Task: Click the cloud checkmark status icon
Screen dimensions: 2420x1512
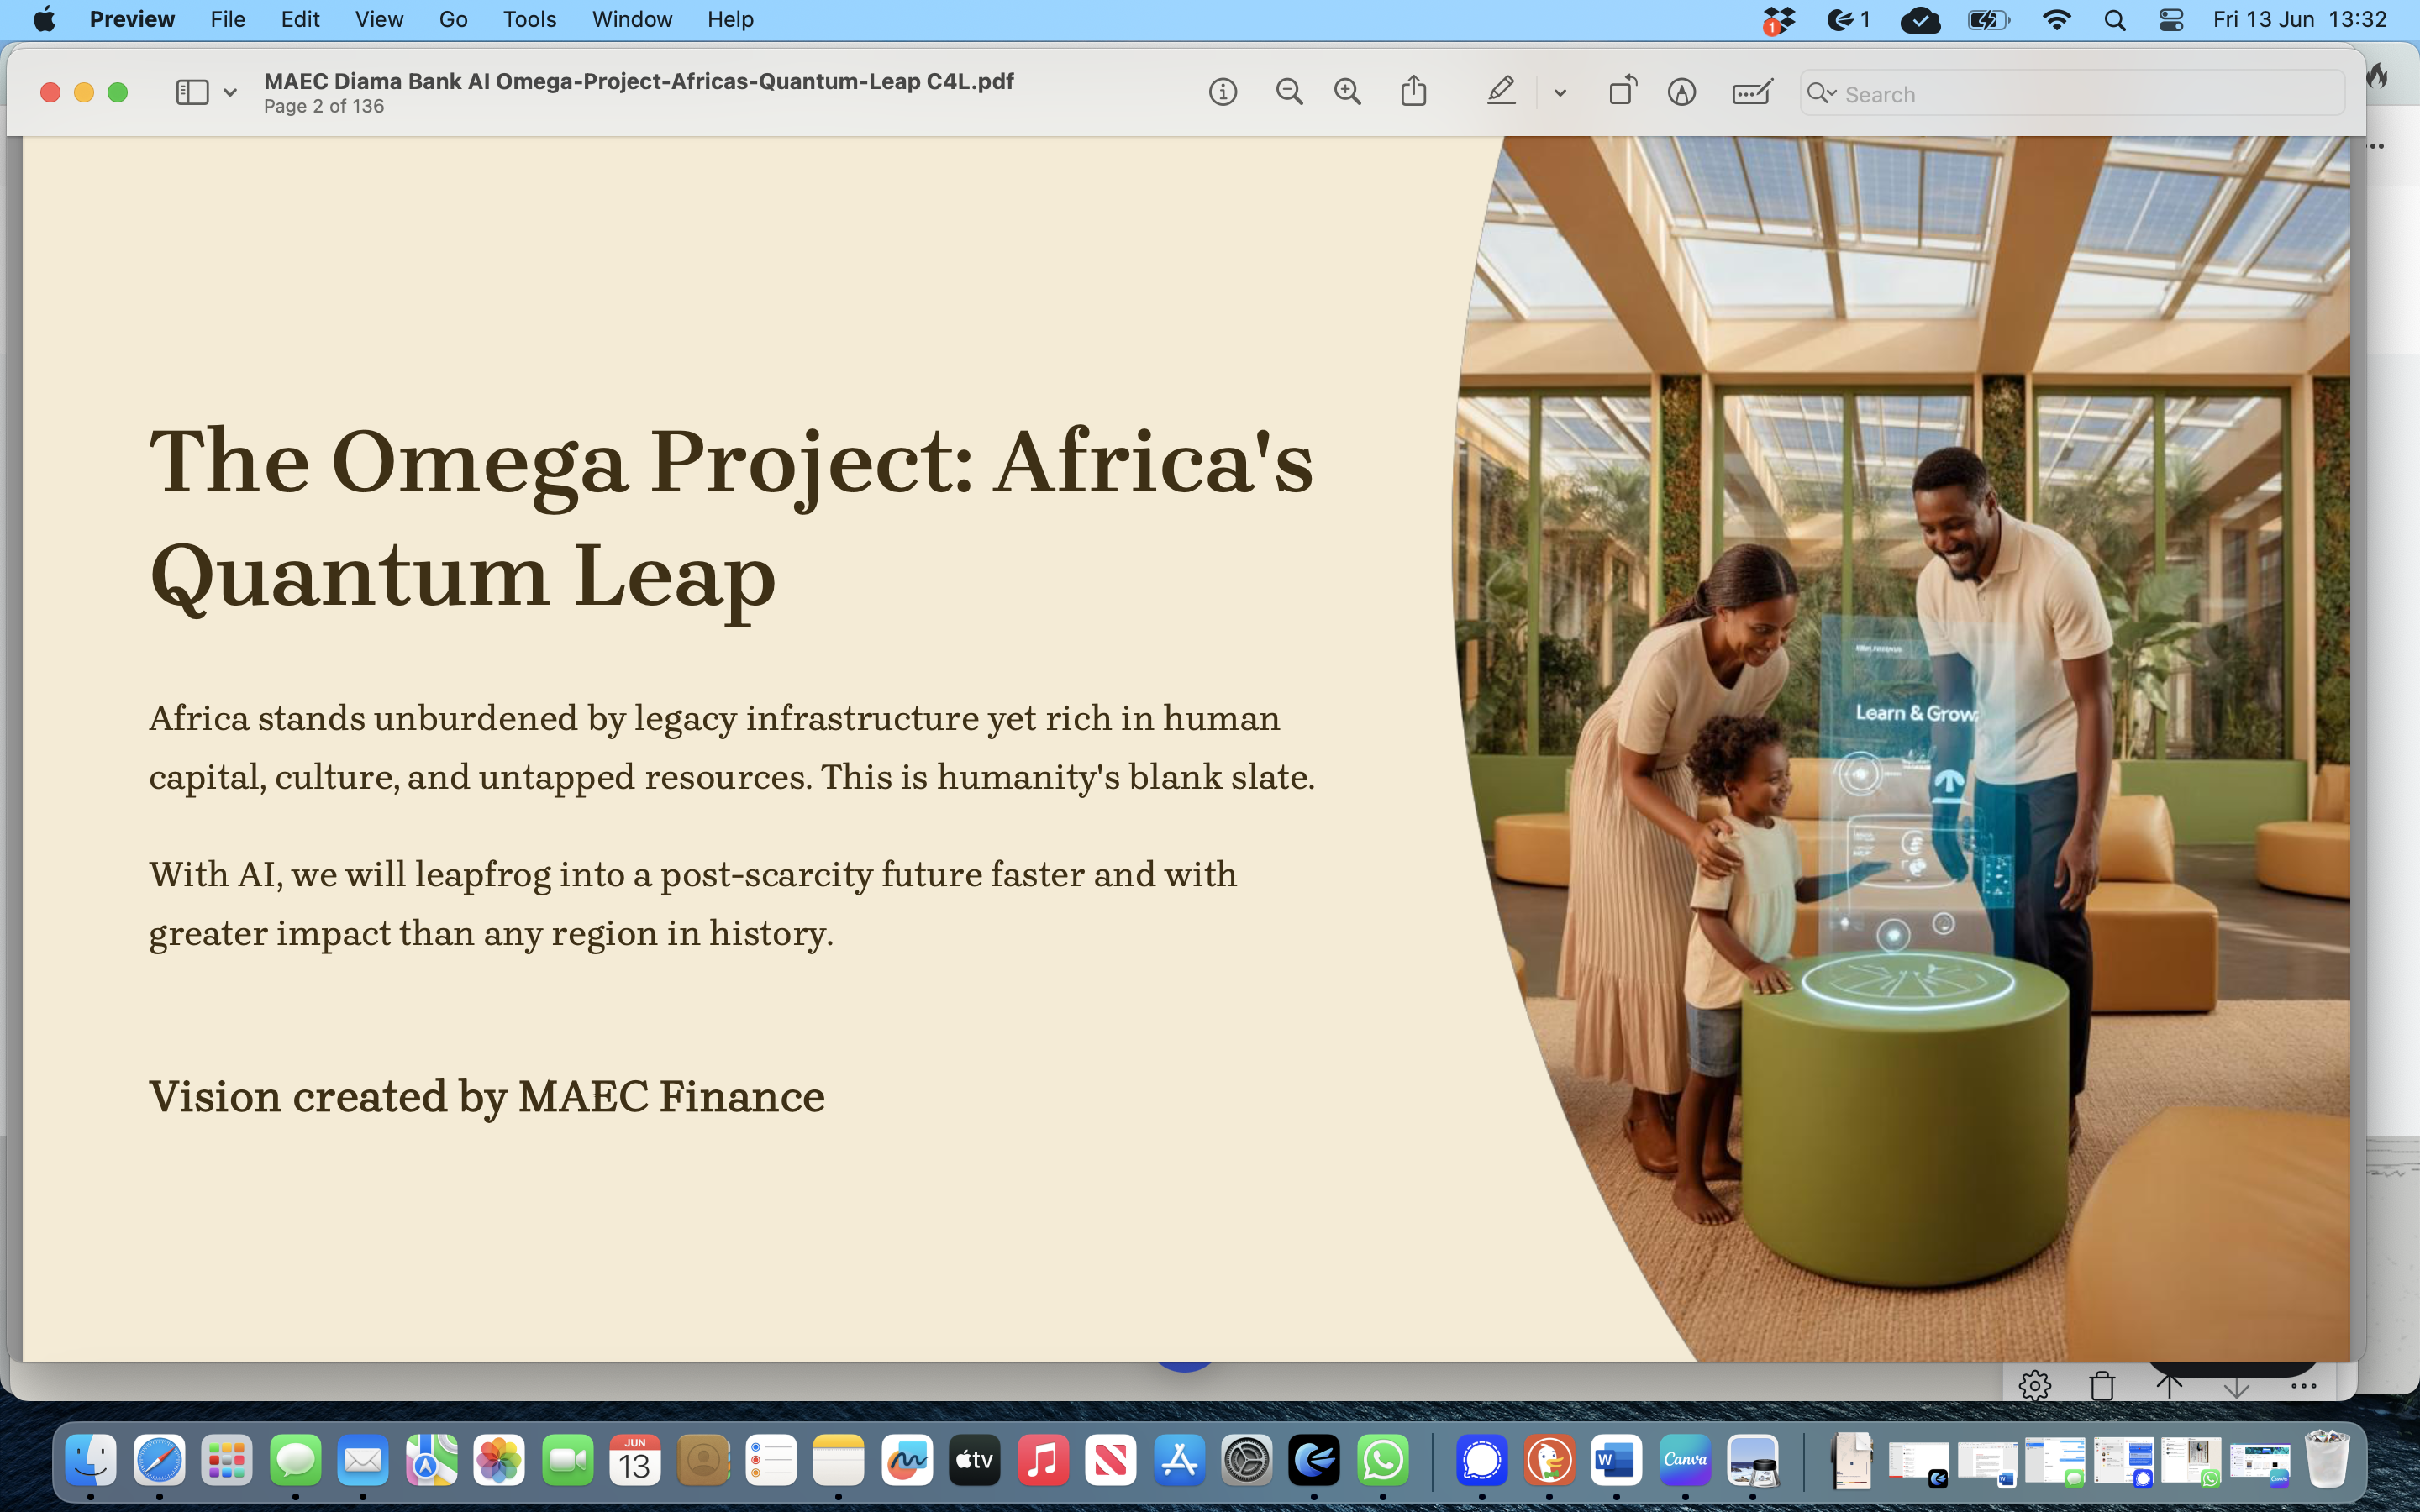Action: point(1920,20)
